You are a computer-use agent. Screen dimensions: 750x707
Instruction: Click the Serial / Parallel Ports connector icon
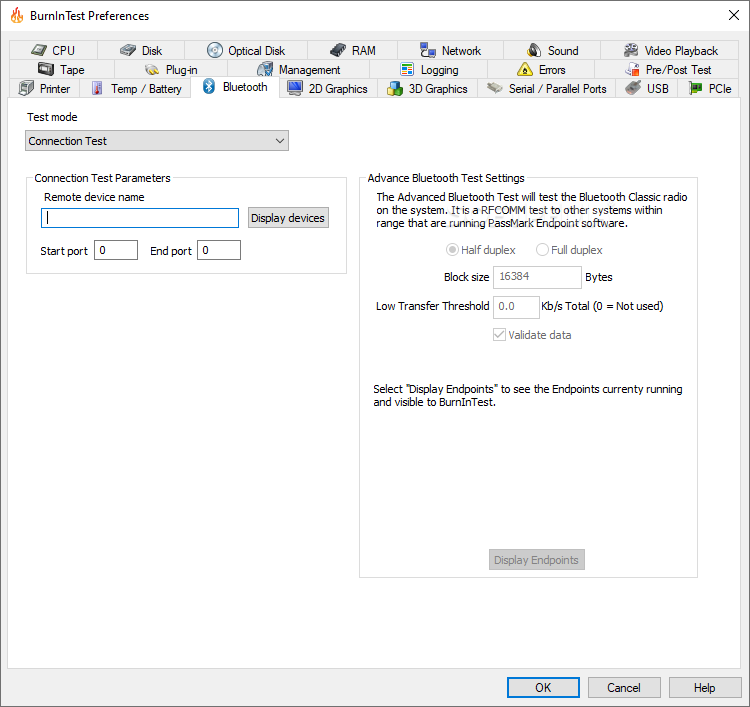point(495,88)
